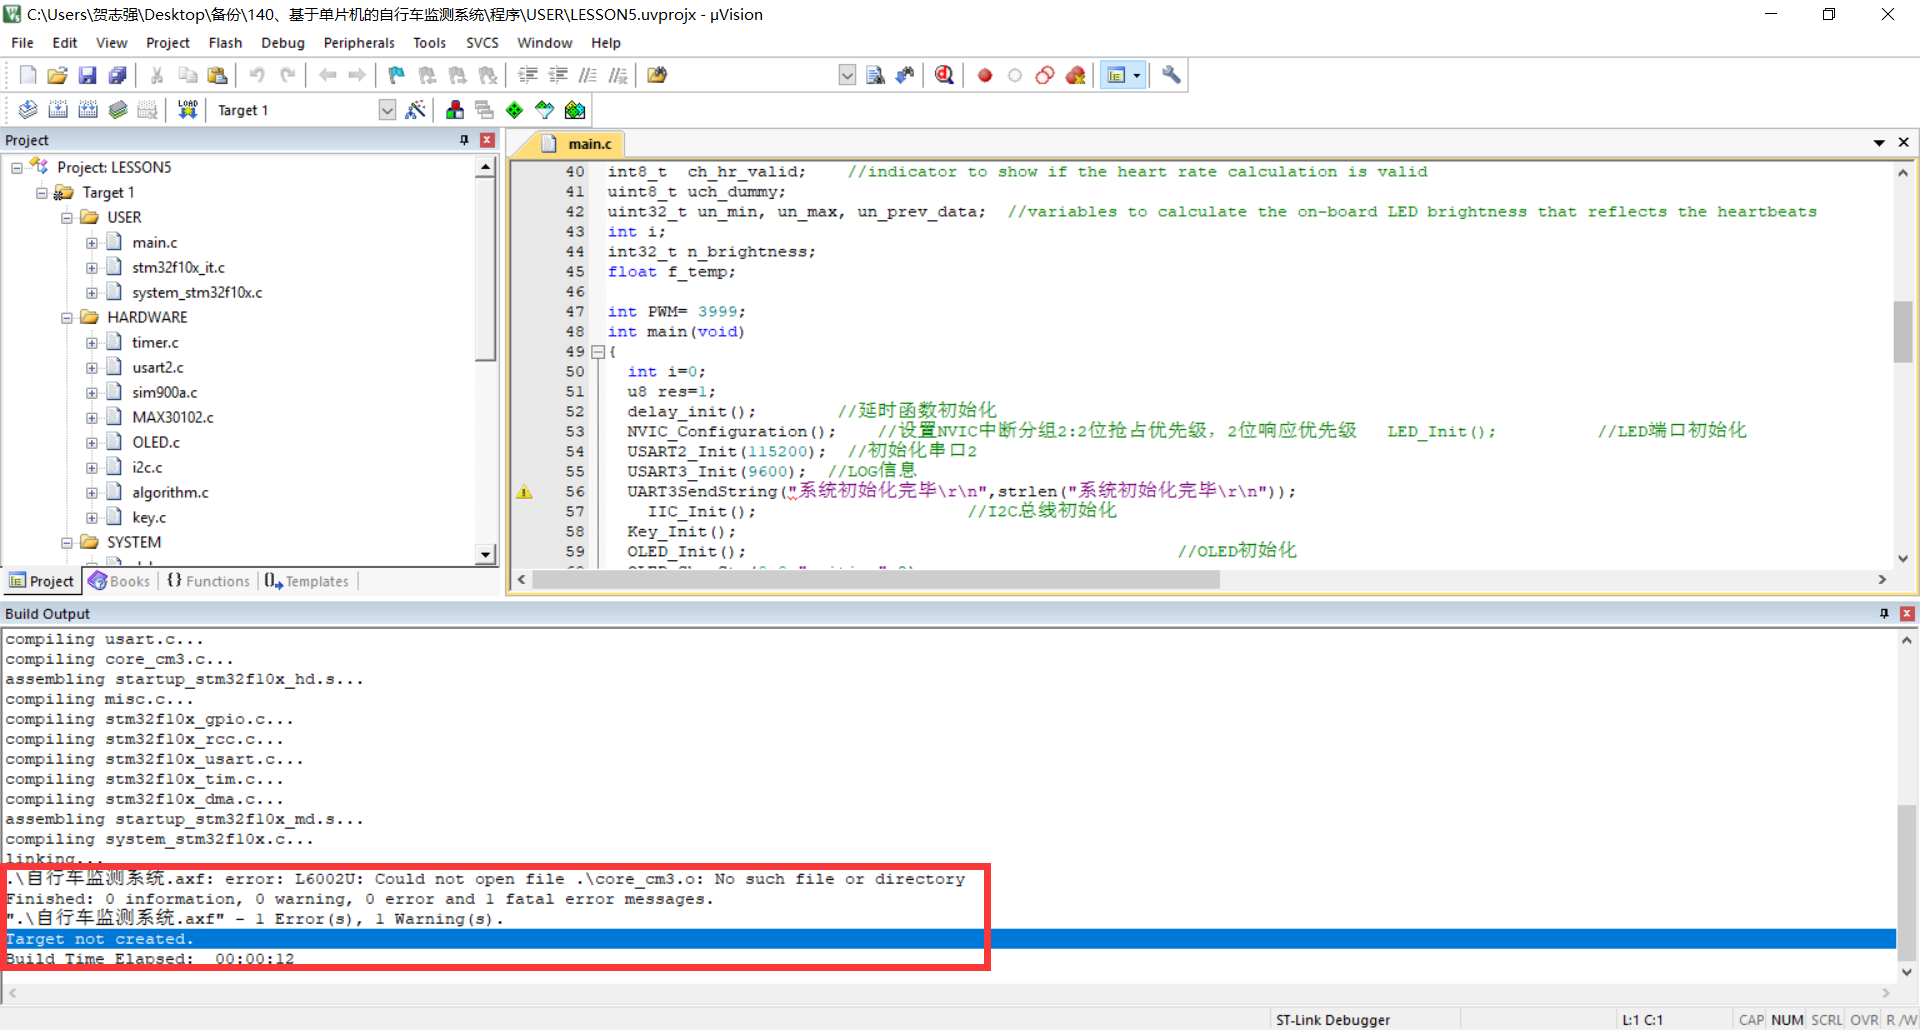1920x1030 pixels.
Task: Click the L6002U error line in Build Output
Action: (x=485, y=879)
